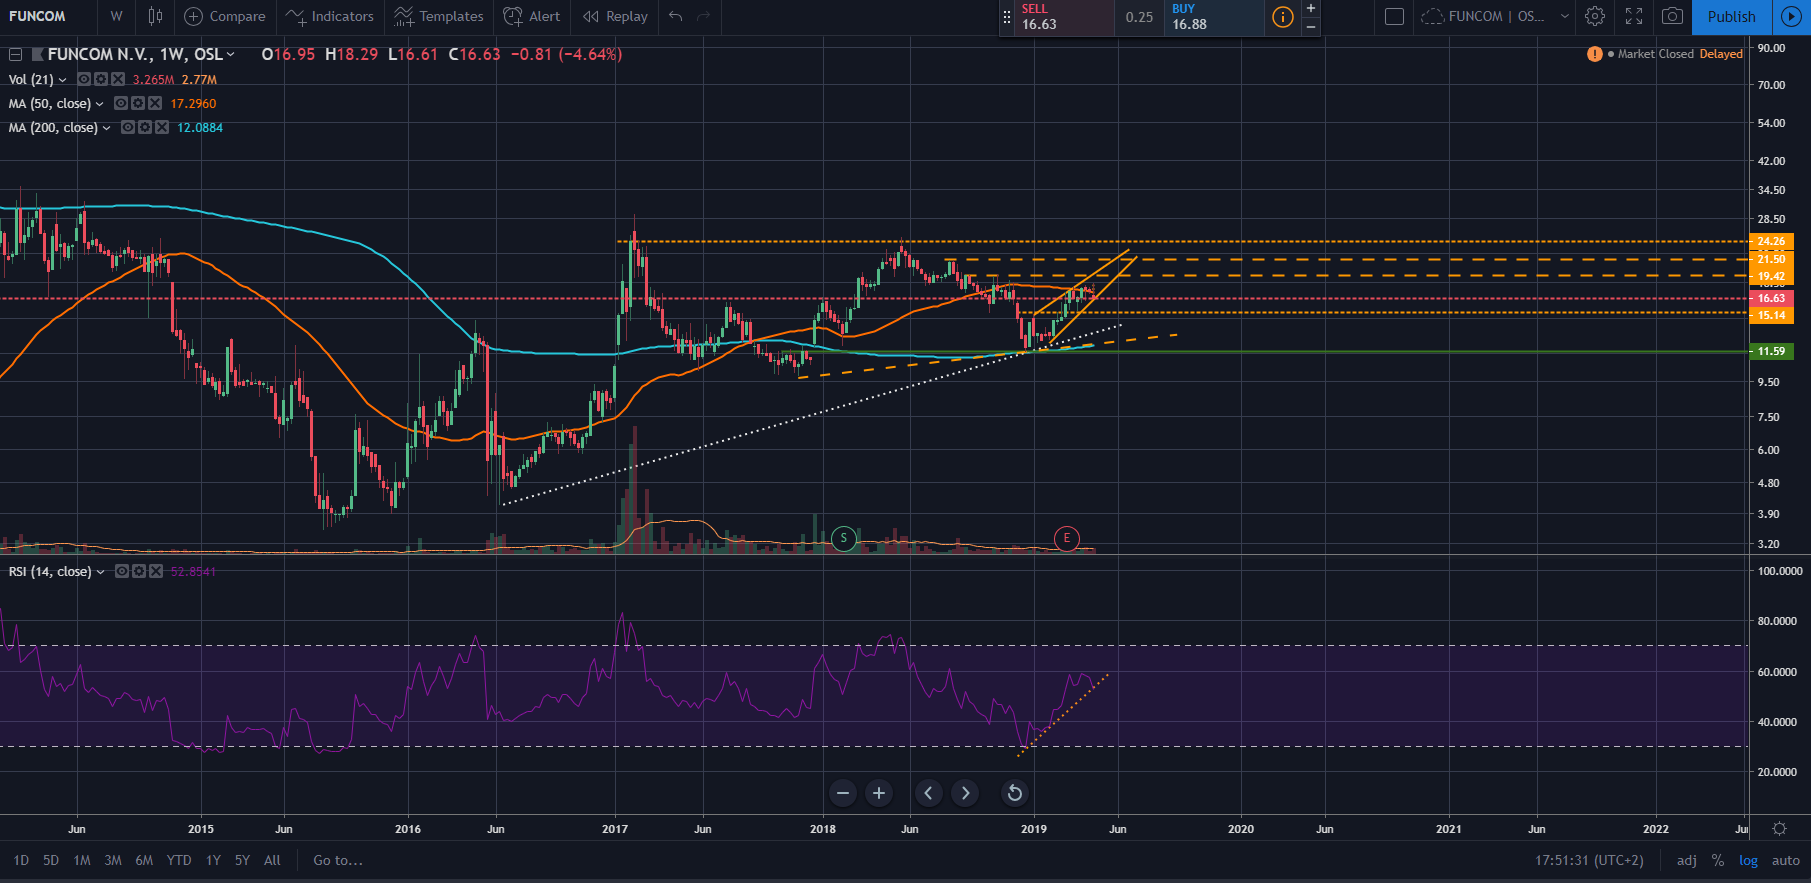Viewport: 1811px width, 883px height.
Task: Open MA (50, close) settings gear
Action: point(138,103)
